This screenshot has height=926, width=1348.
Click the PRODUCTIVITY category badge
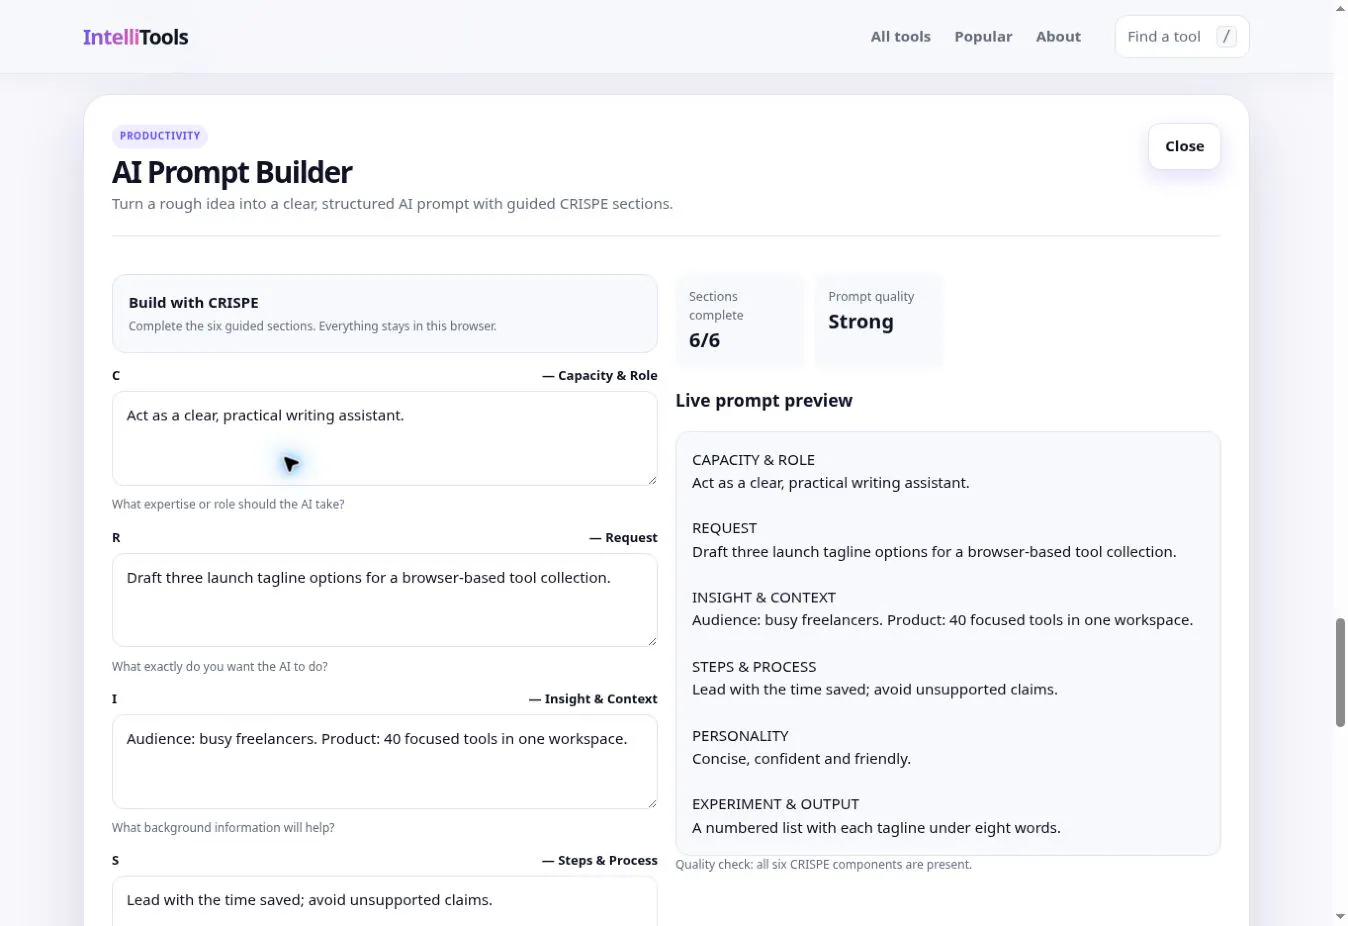point(160,136)
